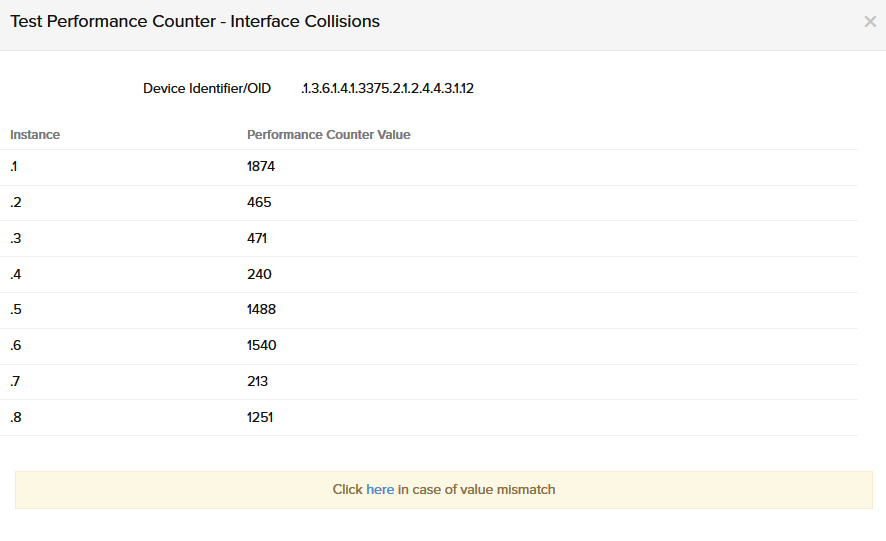The width and height of the screenshot is (886, 541).
Task: Click counter value 471
Action: pos(257,239)
